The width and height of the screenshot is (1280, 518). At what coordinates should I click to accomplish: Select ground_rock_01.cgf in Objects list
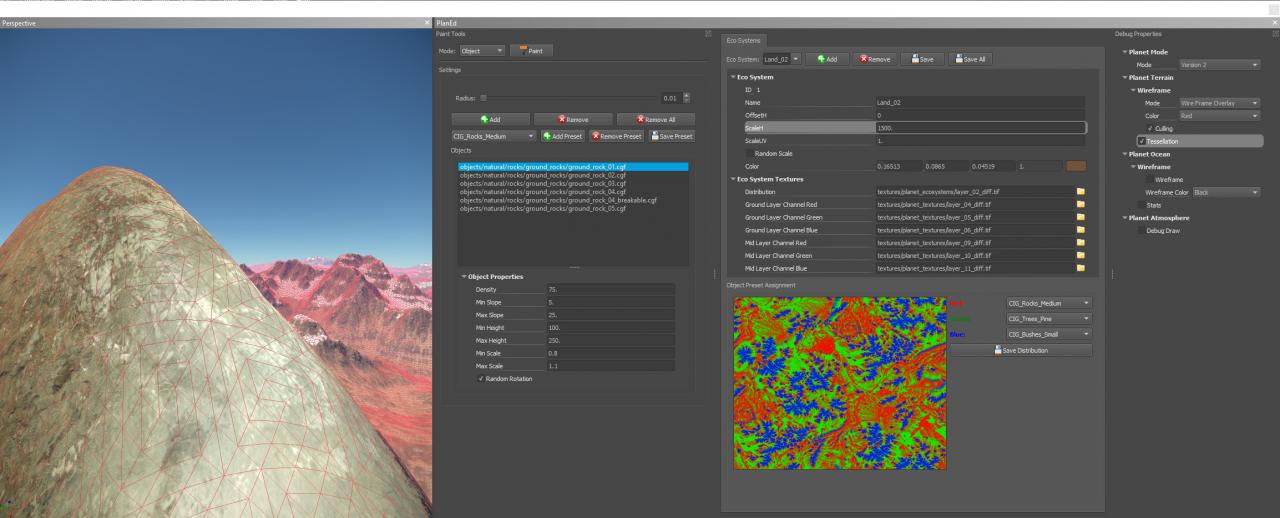coord(573,166)
